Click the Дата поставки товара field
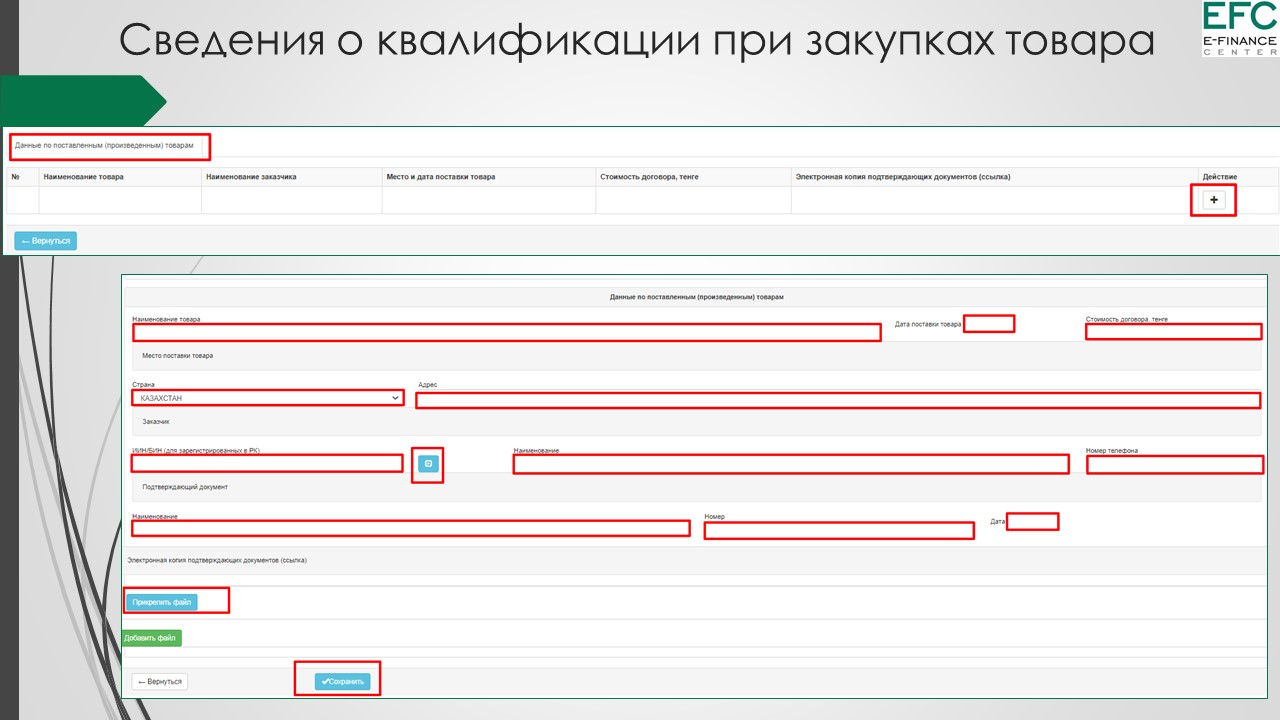1280x720 pixels. [x=989, y=323]
